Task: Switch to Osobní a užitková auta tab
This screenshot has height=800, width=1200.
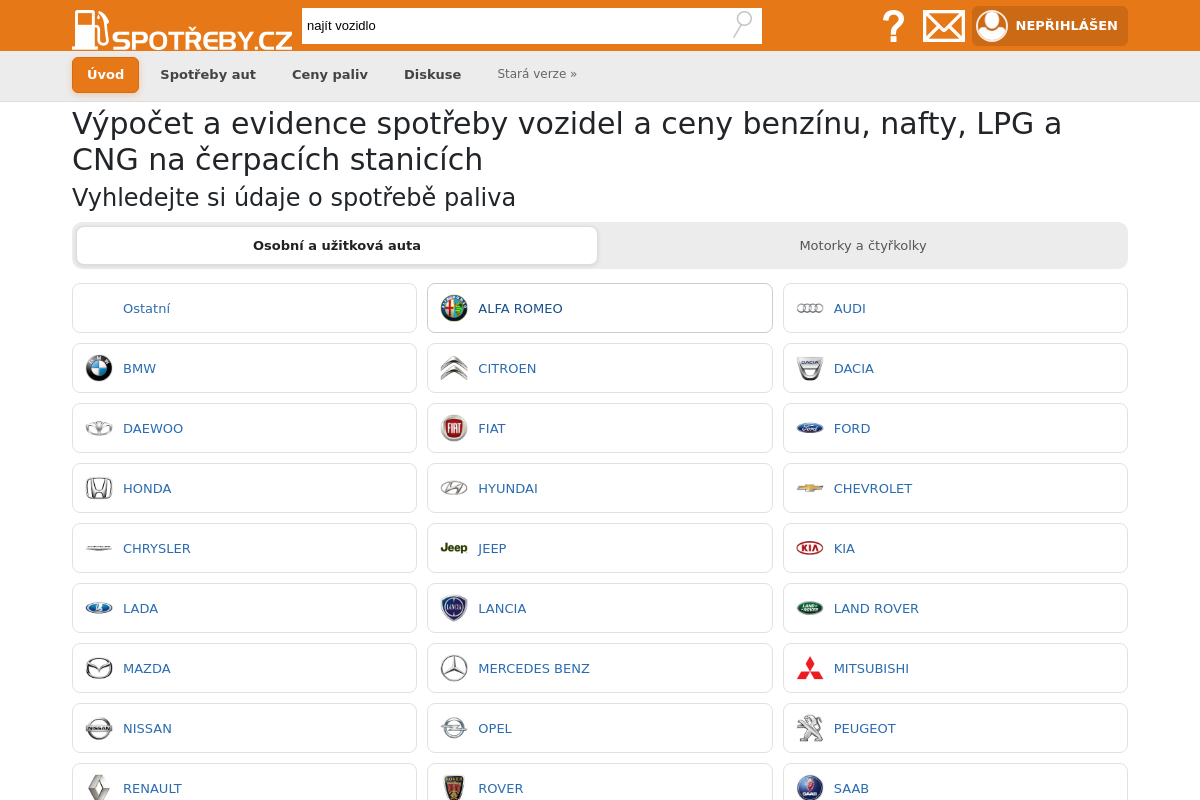Action: click(337, 246)
